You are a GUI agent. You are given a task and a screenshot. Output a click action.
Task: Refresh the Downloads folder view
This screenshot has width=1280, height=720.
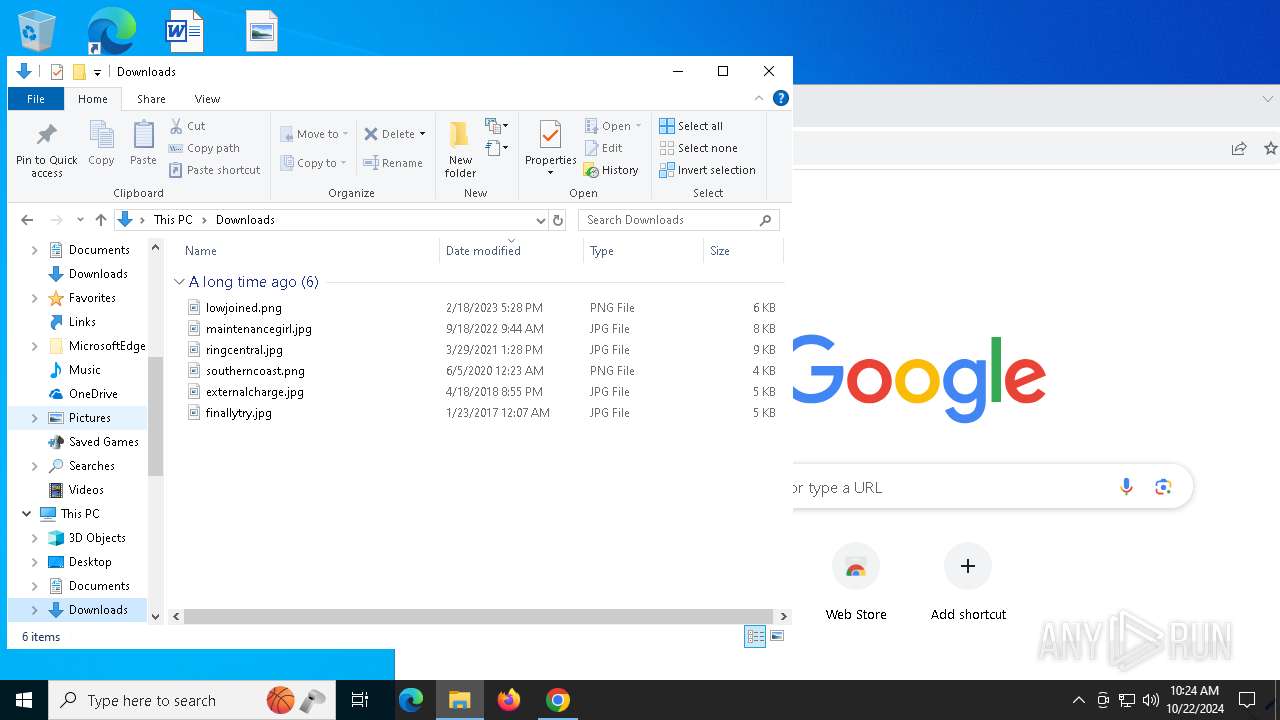[x=558, y=220]
